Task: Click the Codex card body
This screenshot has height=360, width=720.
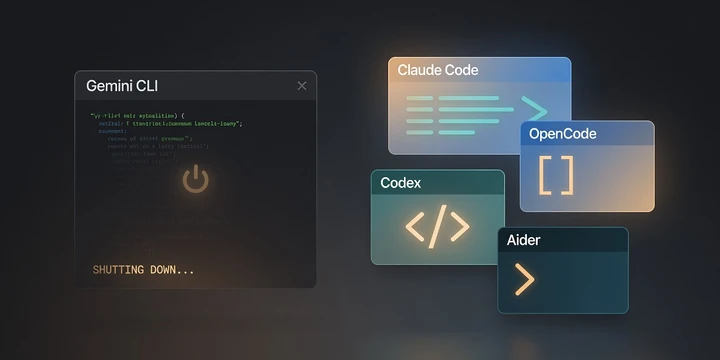Action: point(438,229)
